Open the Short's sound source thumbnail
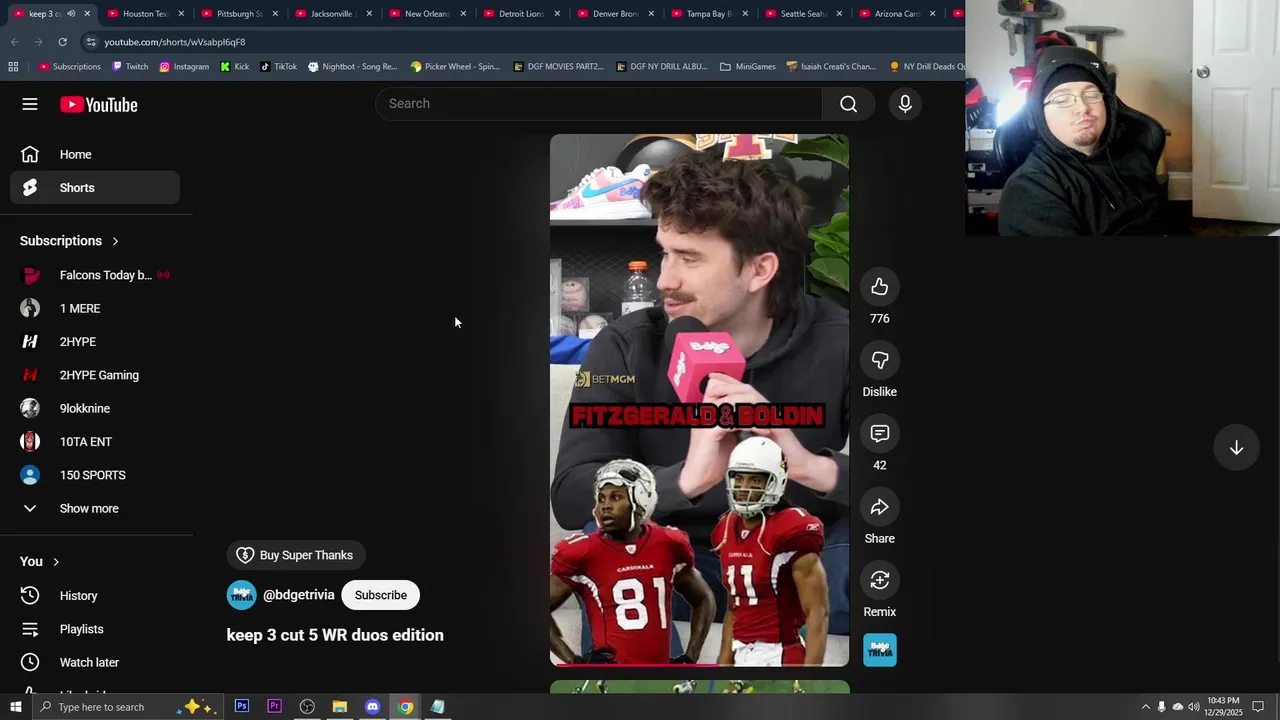Screen dimensions: 1280x720 coord(880,650)
